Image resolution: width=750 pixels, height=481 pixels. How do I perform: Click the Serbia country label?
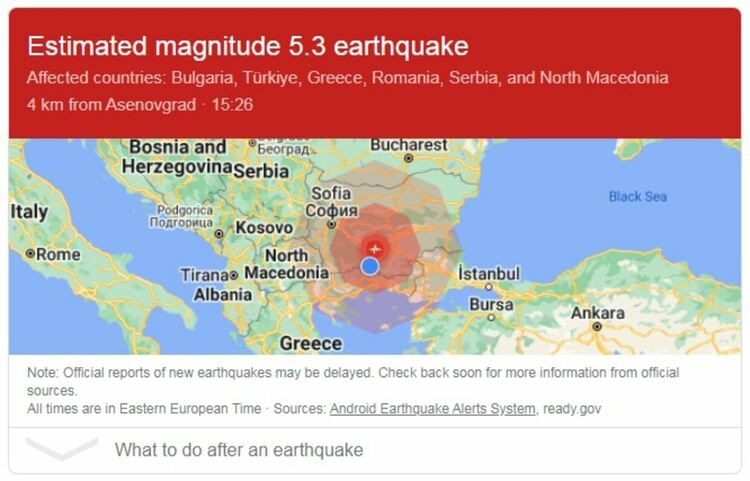pos(261,171)
